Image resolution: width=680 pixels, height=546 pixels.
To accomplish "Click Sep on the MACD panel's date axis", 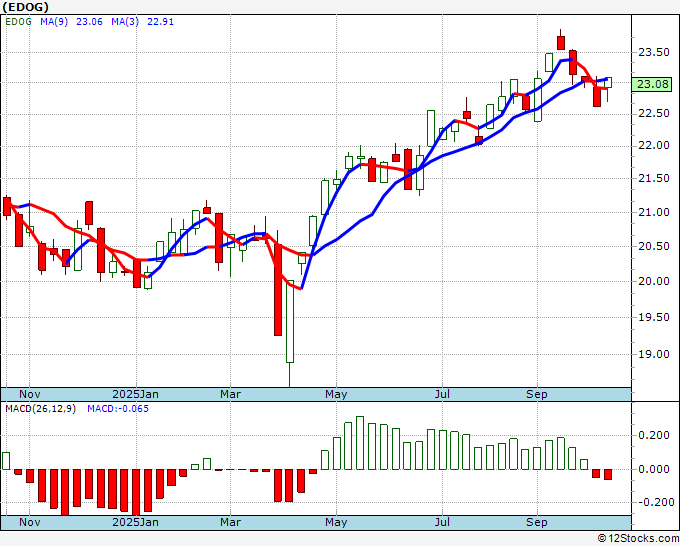I will [x=536, y=522].
